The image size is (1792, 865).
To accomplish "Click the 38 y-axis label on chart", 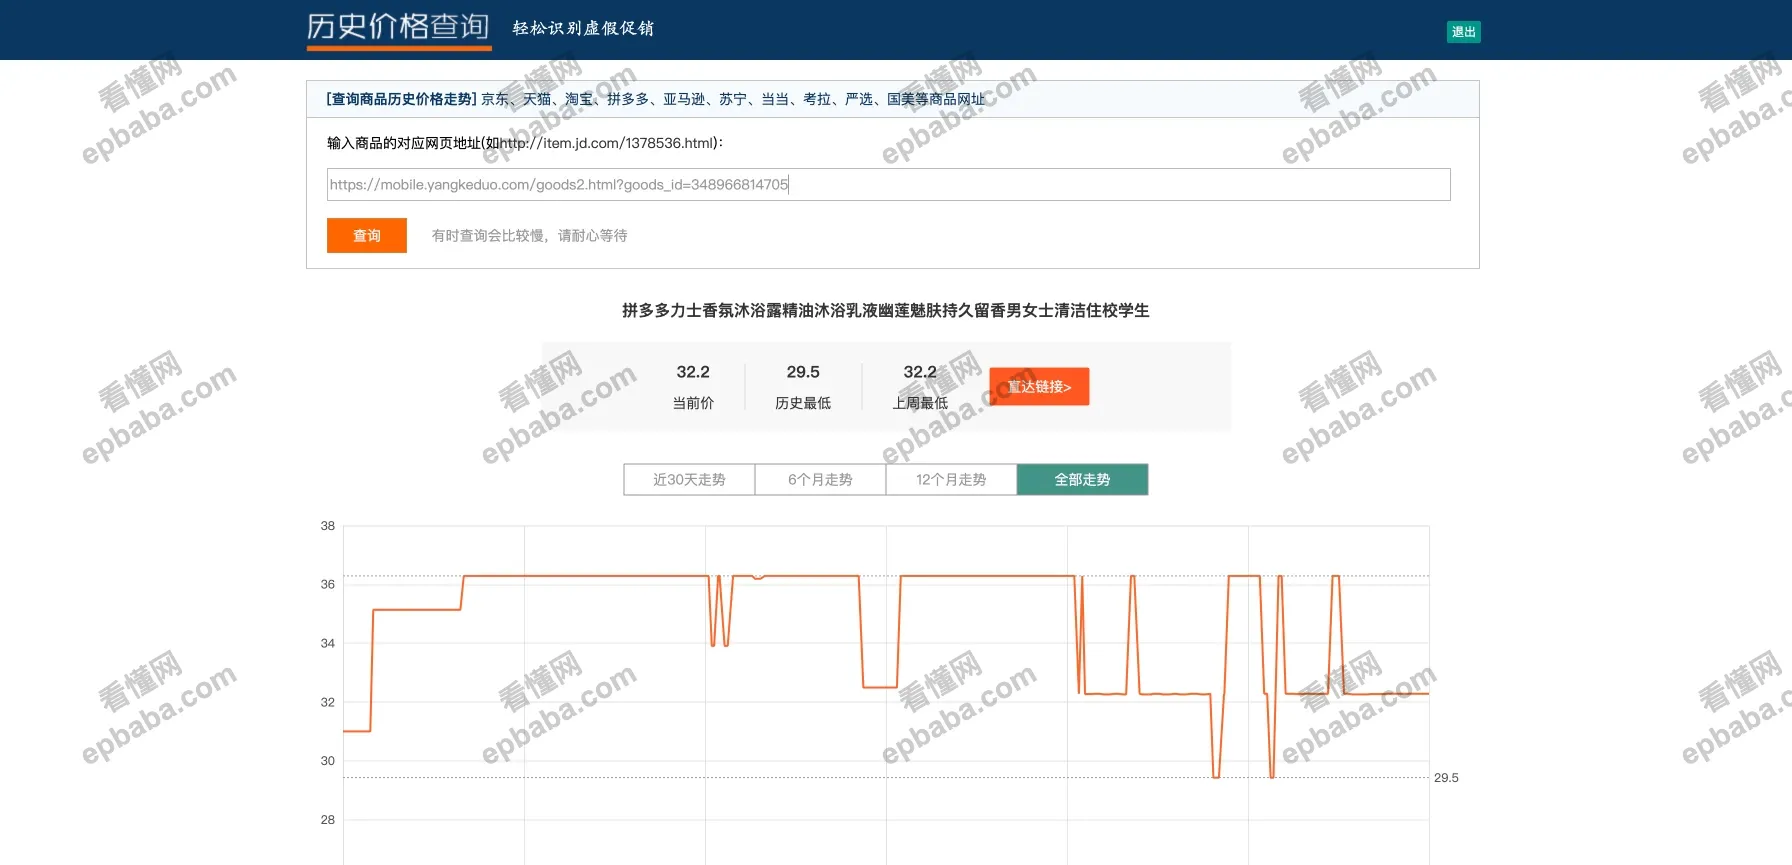I will (328, 525).
